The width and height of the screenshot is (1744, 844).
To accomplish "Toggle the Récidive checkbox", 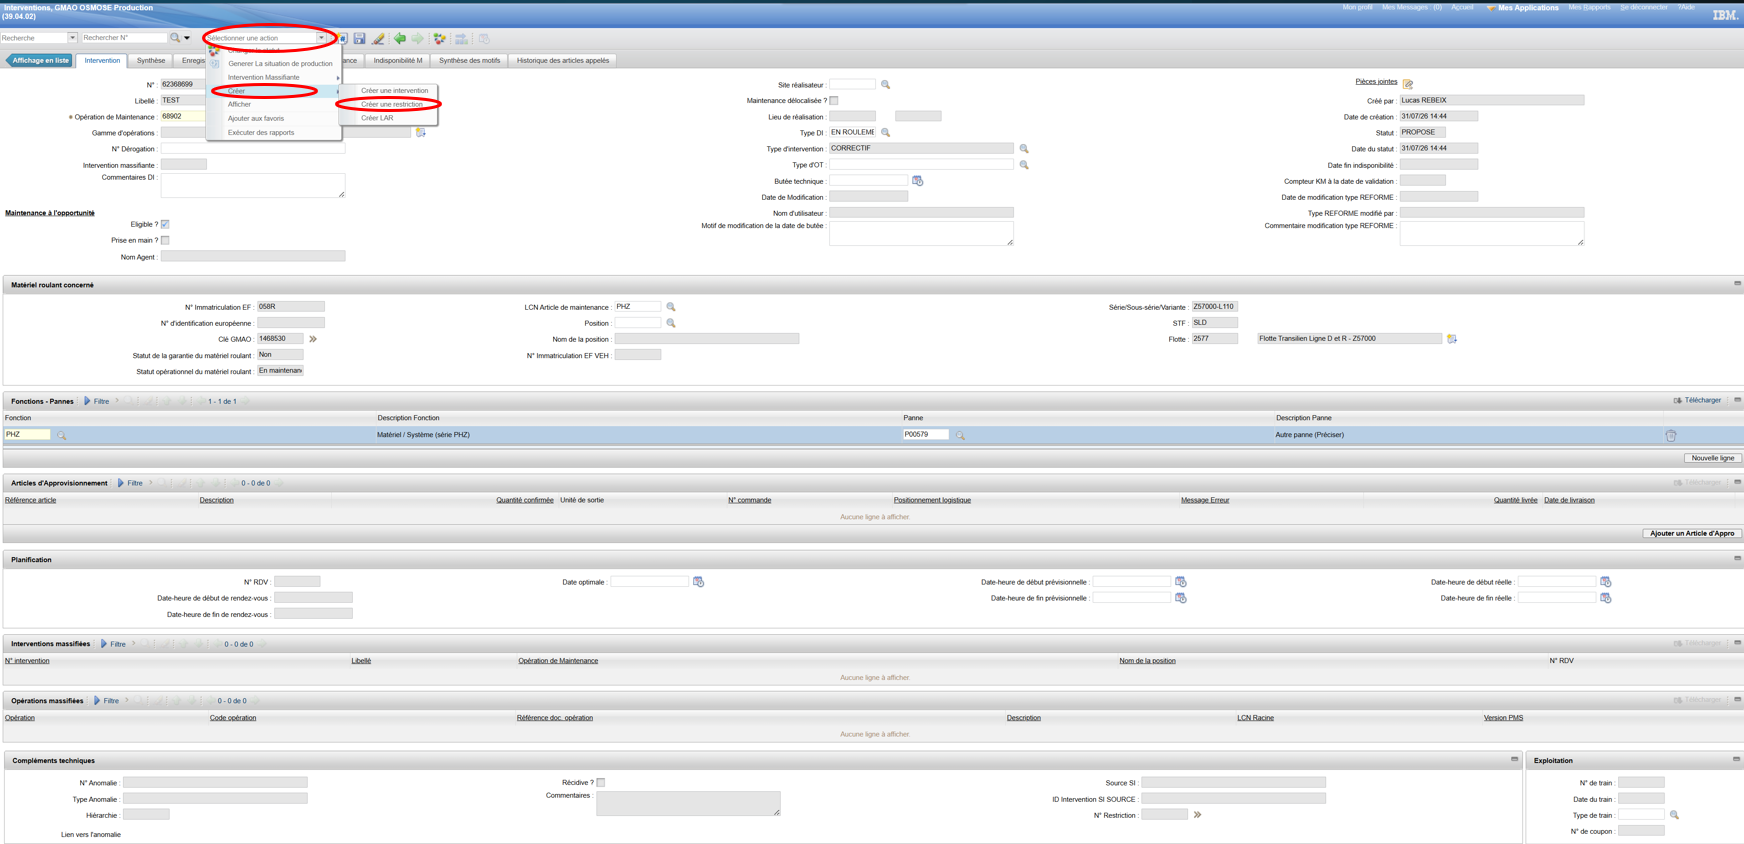I will click(x=601, y=783).
